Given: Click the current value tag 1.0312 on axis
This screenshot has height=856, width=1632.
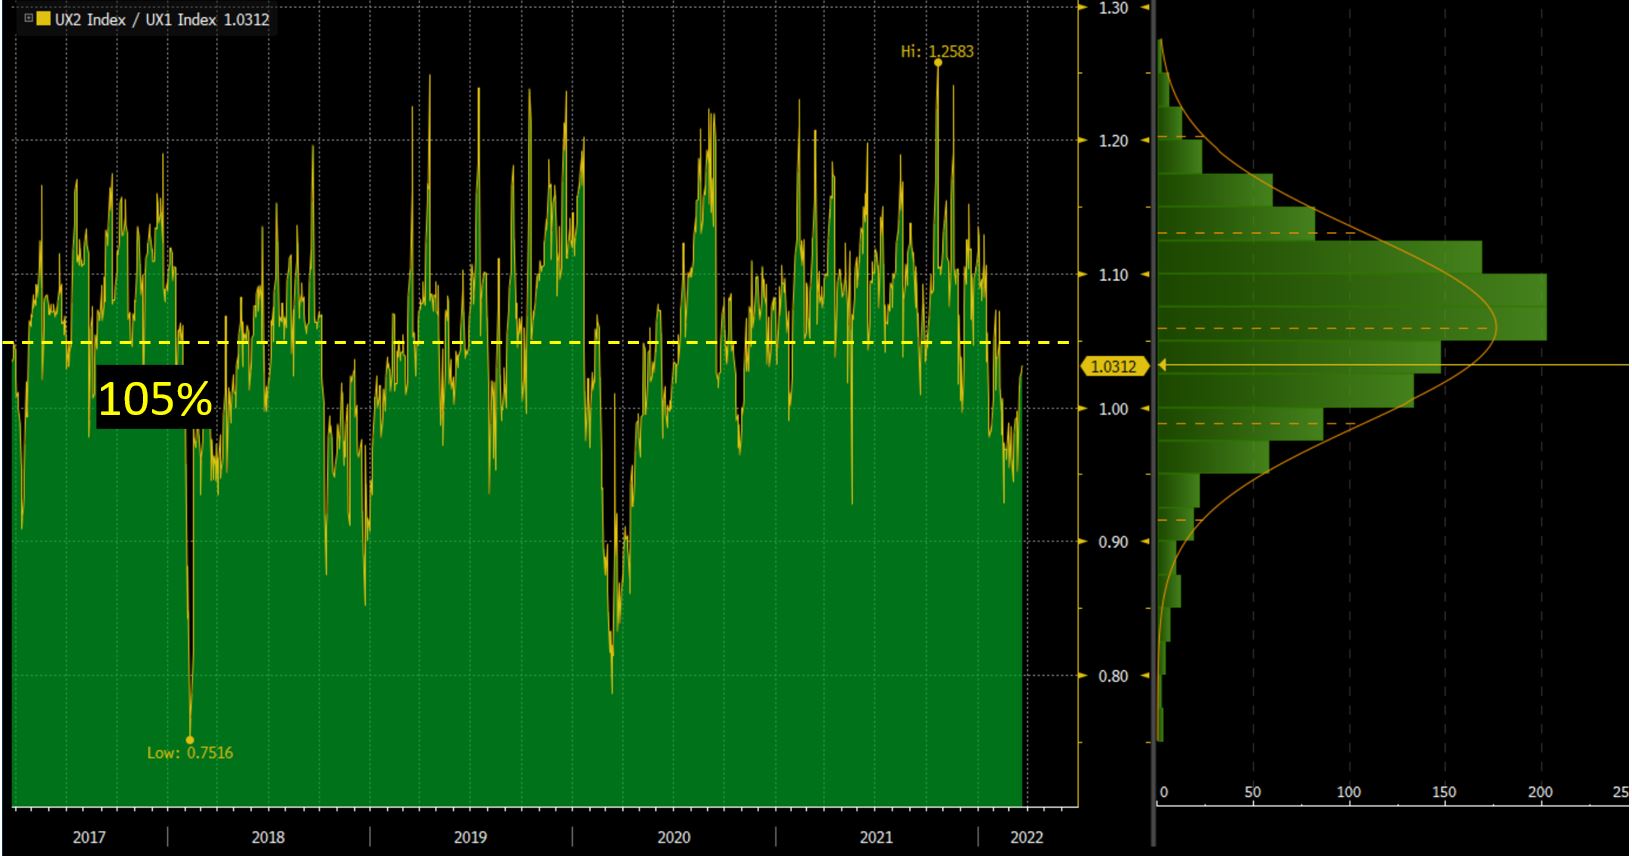Looking at the screenshot, I should click(x=1113, y=367).
